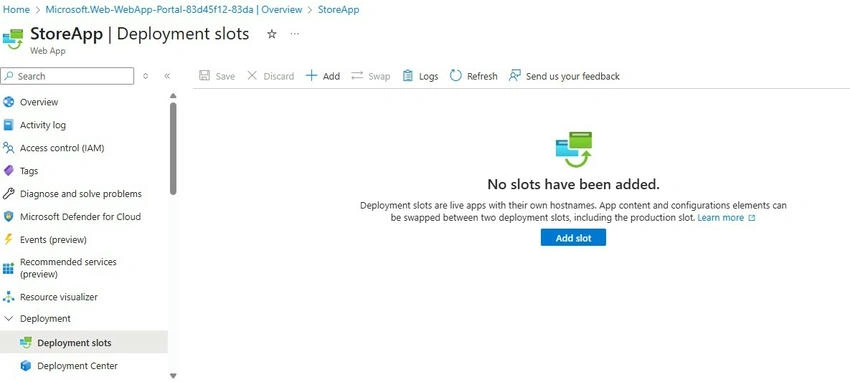Click the feedback person icon in toolbar

514,76
